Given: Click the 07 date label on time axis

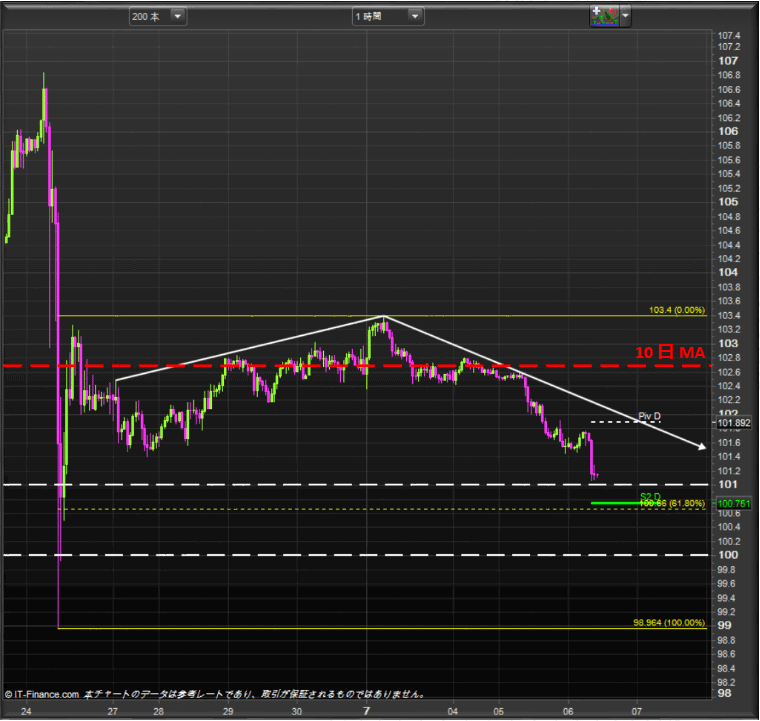Looking at the screenshot, I should tap(637, 711).
